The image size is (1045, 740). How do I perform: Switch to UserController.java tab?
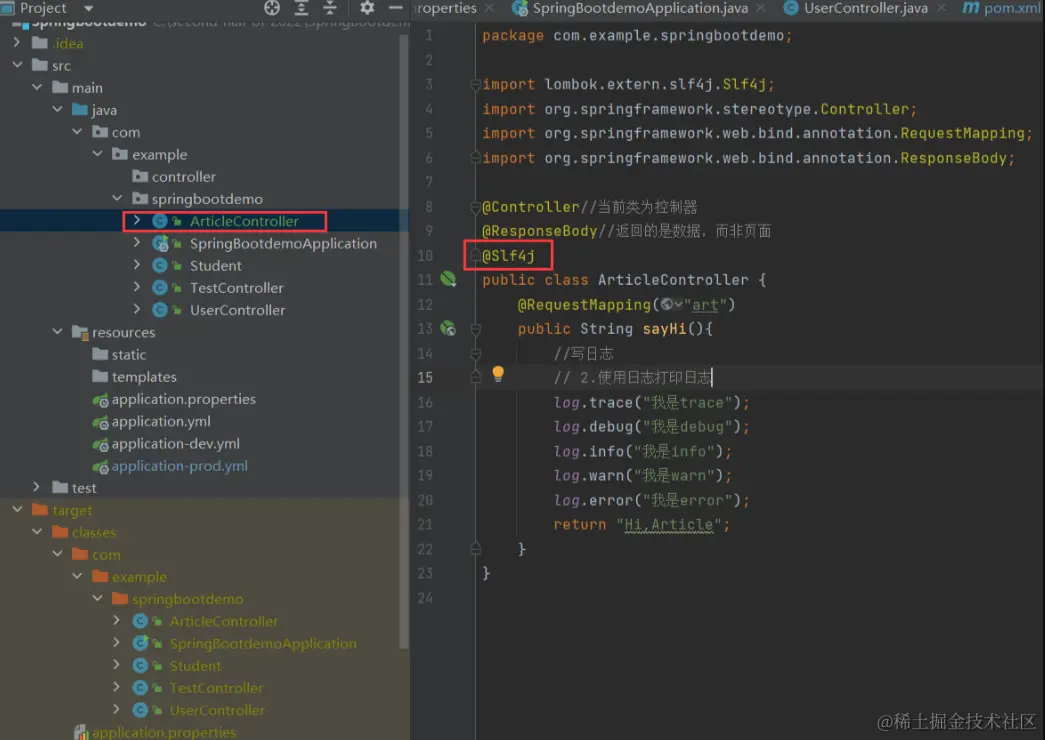[x=865, y=8]
